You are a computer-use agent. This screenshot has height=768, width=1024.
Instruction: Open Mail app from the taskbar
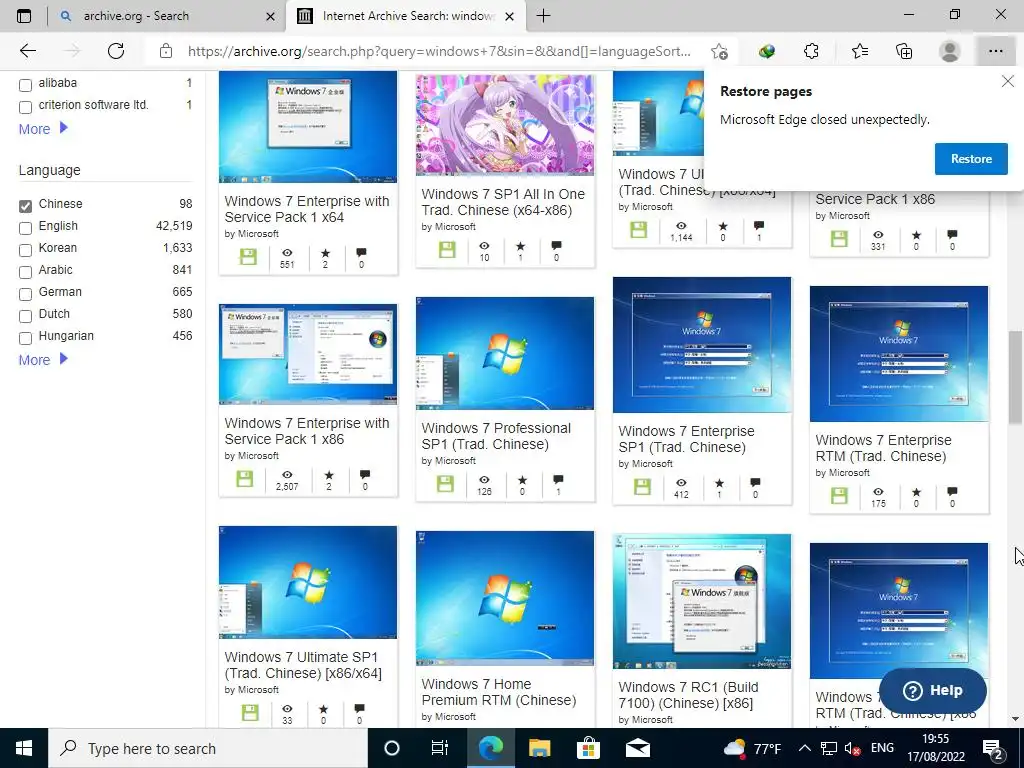click(637, 748)
